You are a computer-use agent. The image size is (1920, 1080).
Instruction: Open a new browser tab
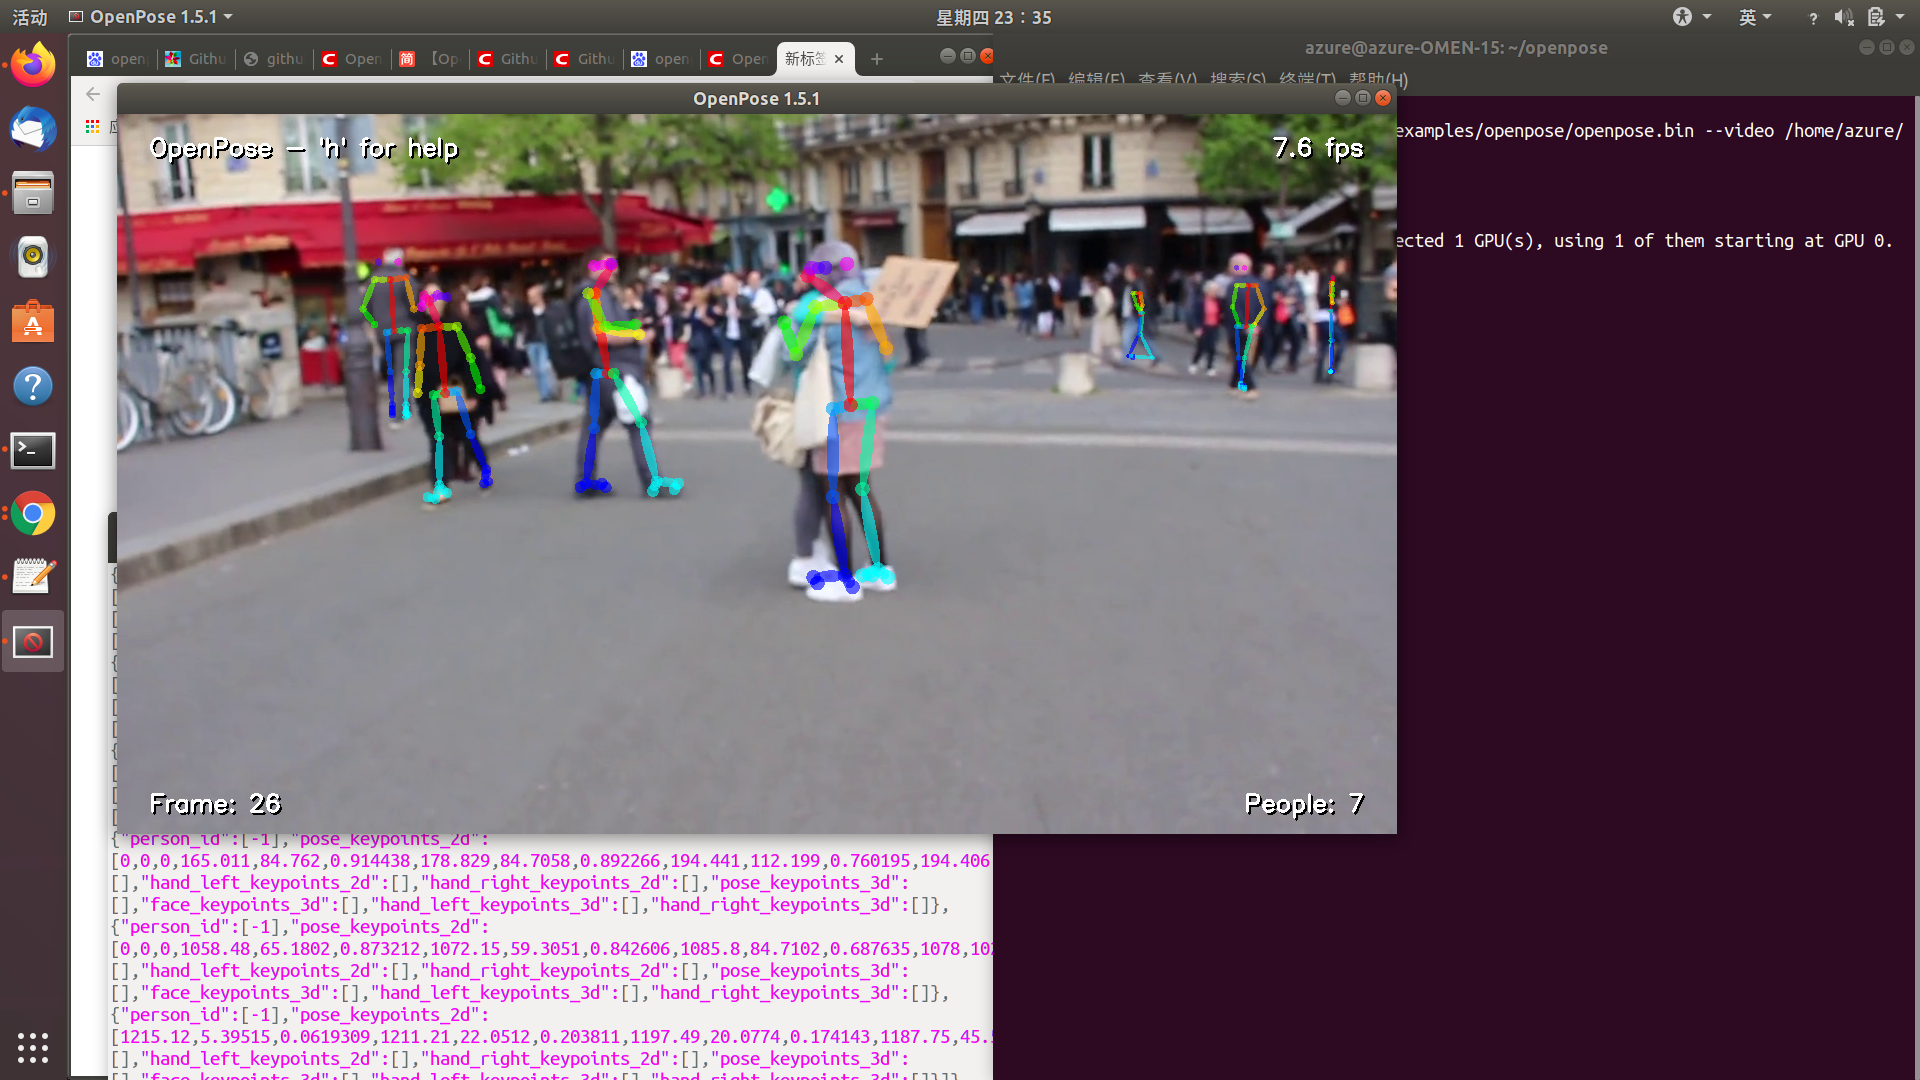(877, 59)
